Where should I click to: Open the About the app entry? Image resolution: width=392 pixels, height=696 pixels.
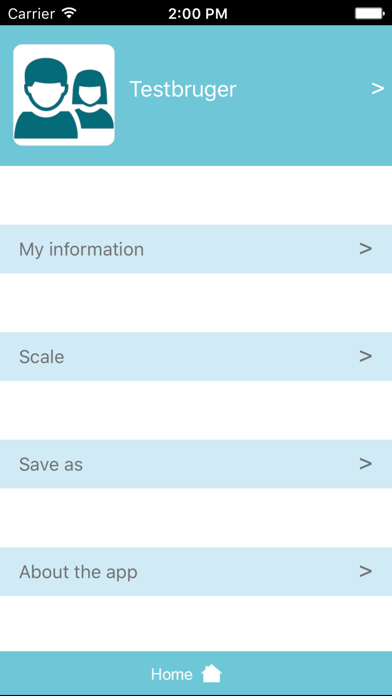click(x=196, y=572)
